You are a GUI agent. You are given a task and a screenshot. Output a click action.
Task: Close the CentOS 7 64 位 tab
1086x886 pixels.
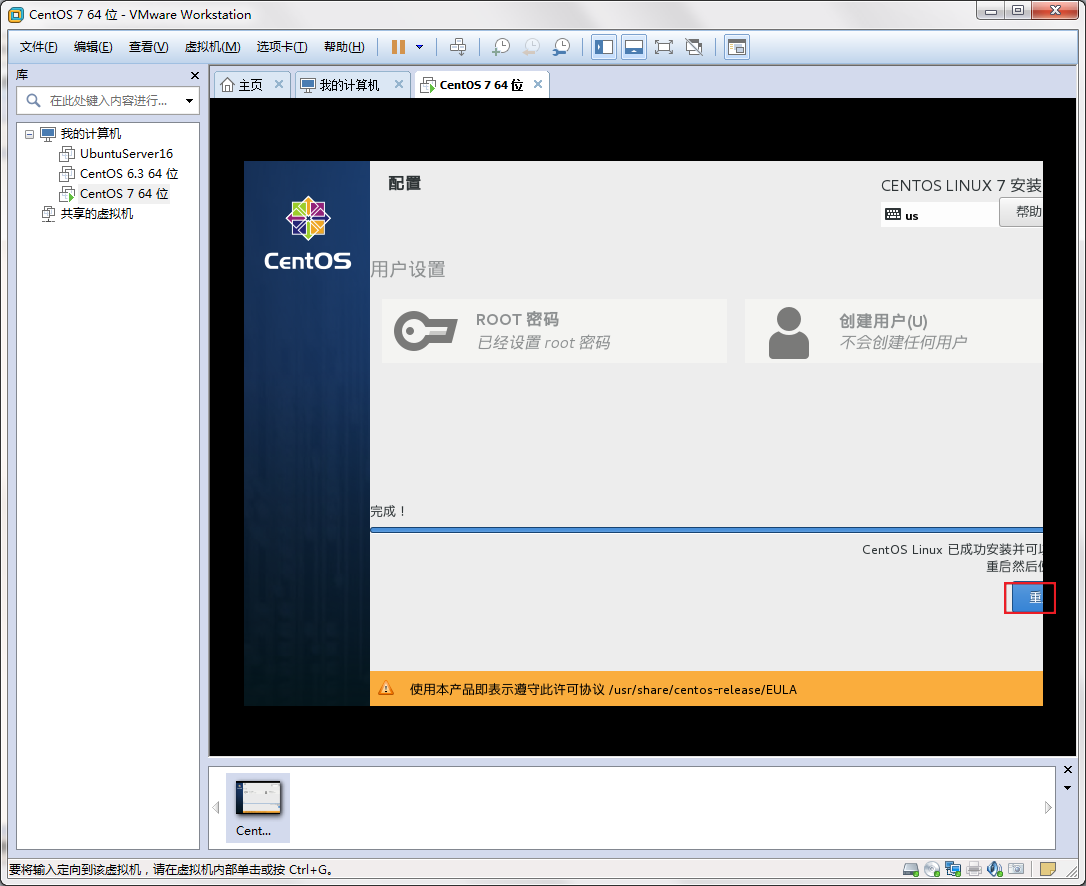click(x=537, y=84)
